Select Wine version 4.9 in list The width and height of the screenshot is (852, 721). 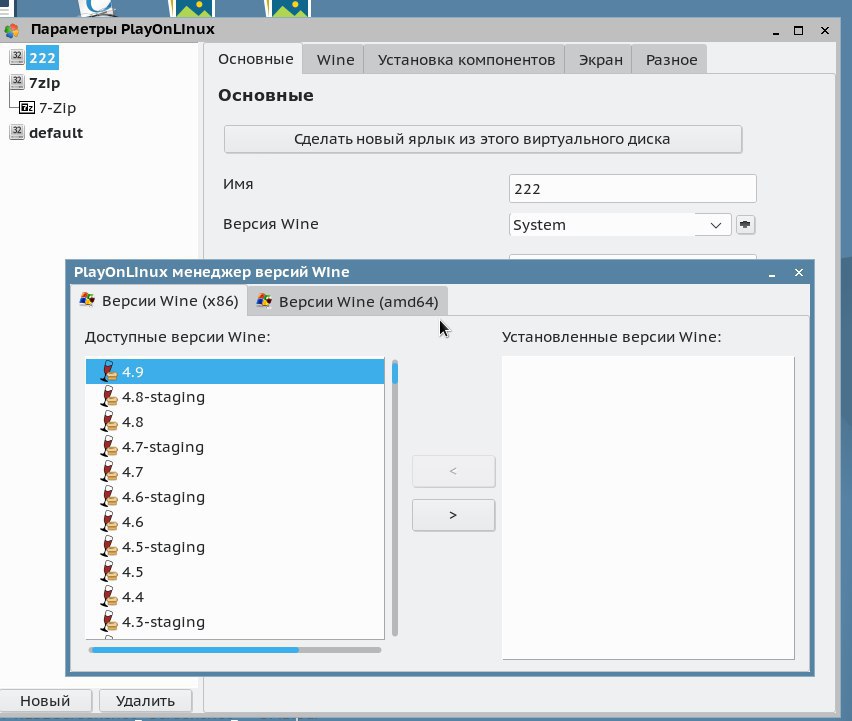[x=235, y=372]
